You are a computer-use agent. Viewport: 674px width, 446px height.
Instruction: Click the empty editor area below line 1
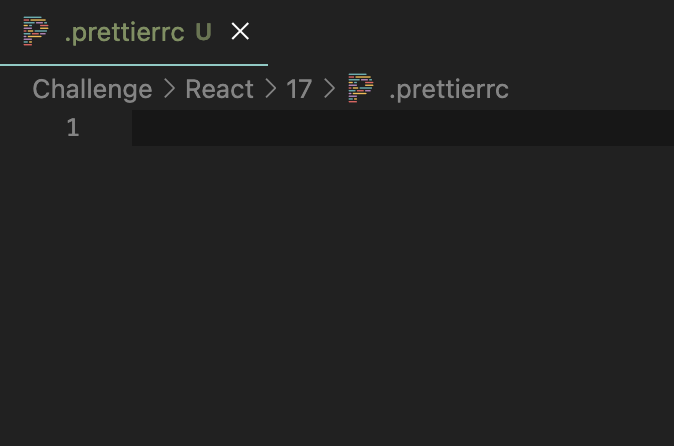[x=403, y=296]
